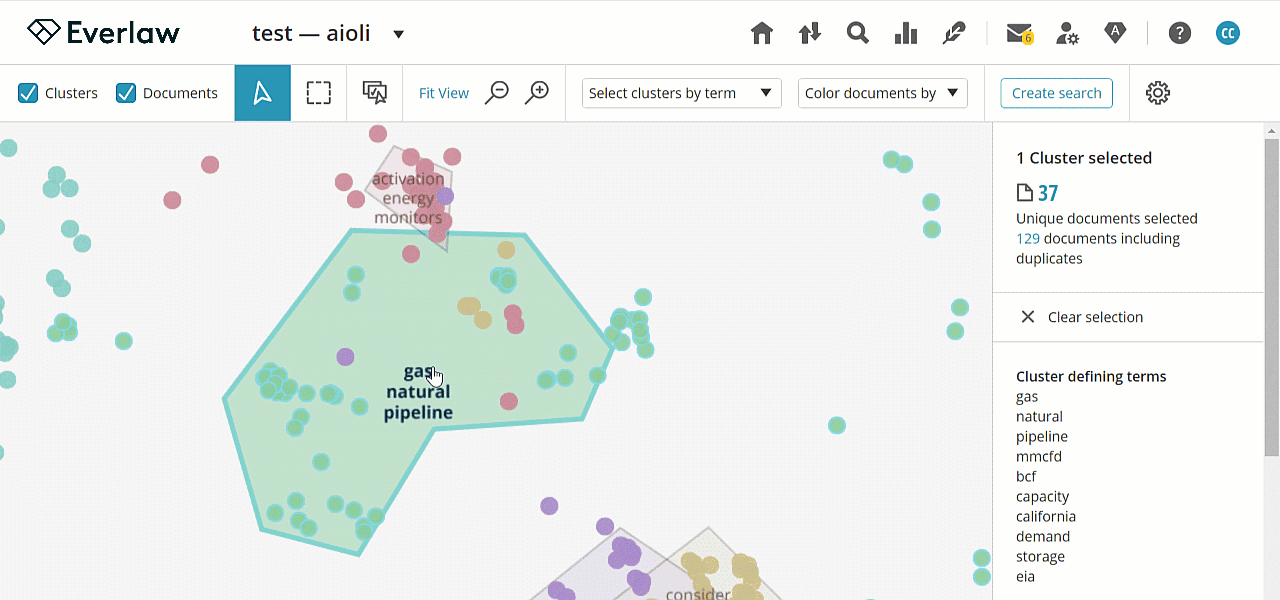
Task: Select the box selection tool
Action: point(319,93)
